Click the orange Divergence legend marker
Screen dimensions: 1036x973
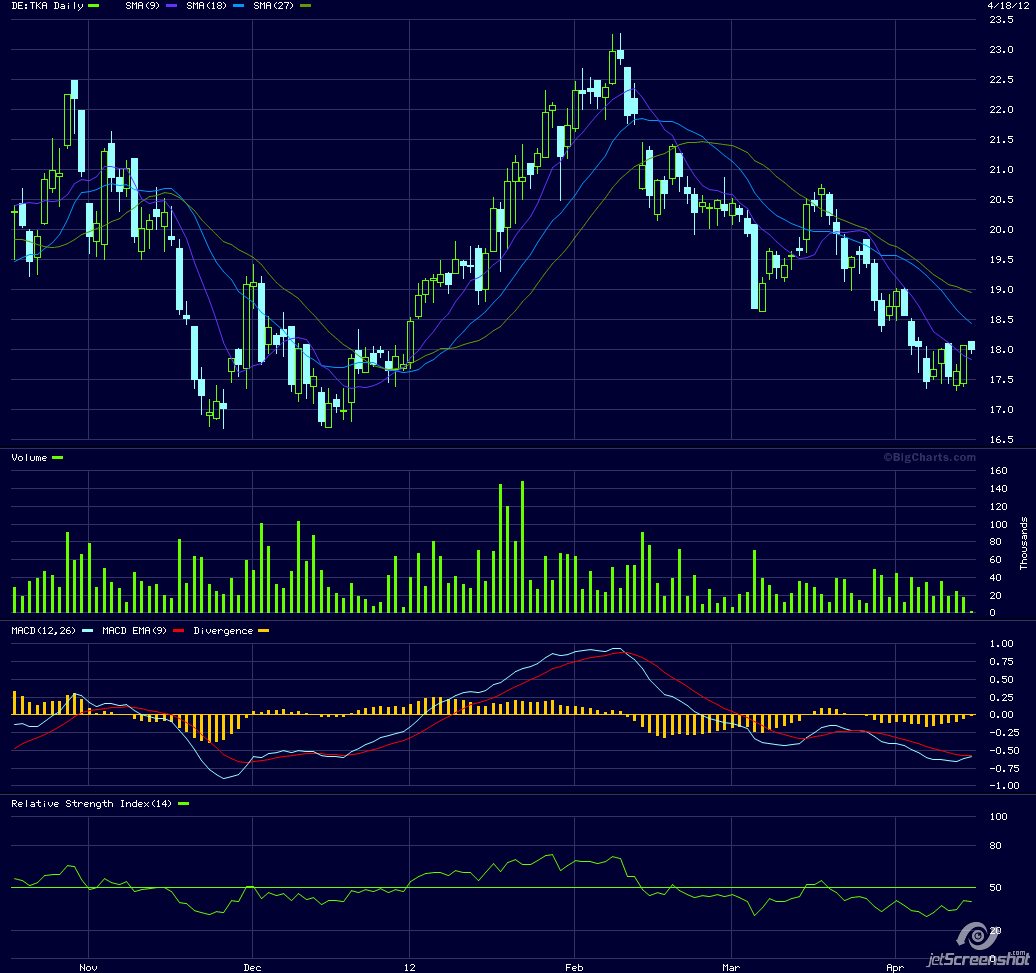coord(263,631)
